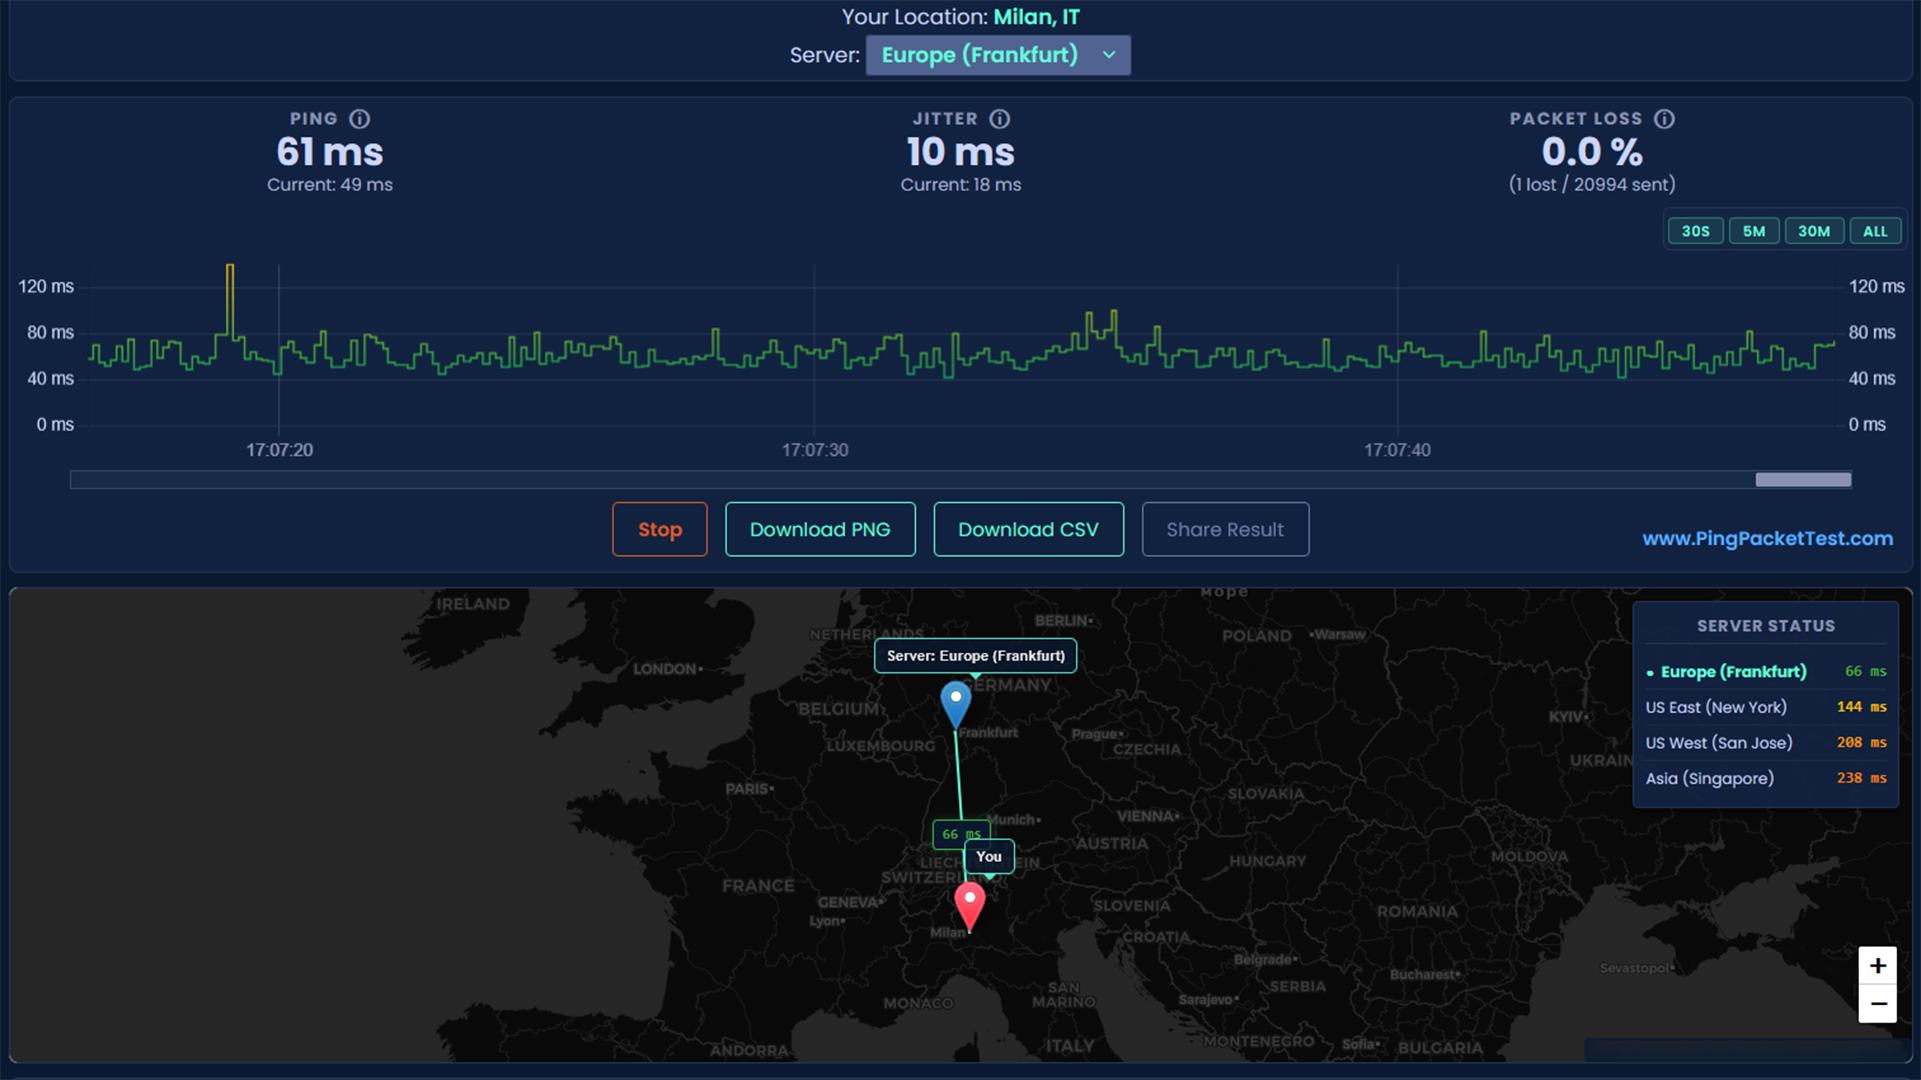Screen dimensions: 1921x1080
Task: Click the JITTER info icon
Action: click(1001, 118)
